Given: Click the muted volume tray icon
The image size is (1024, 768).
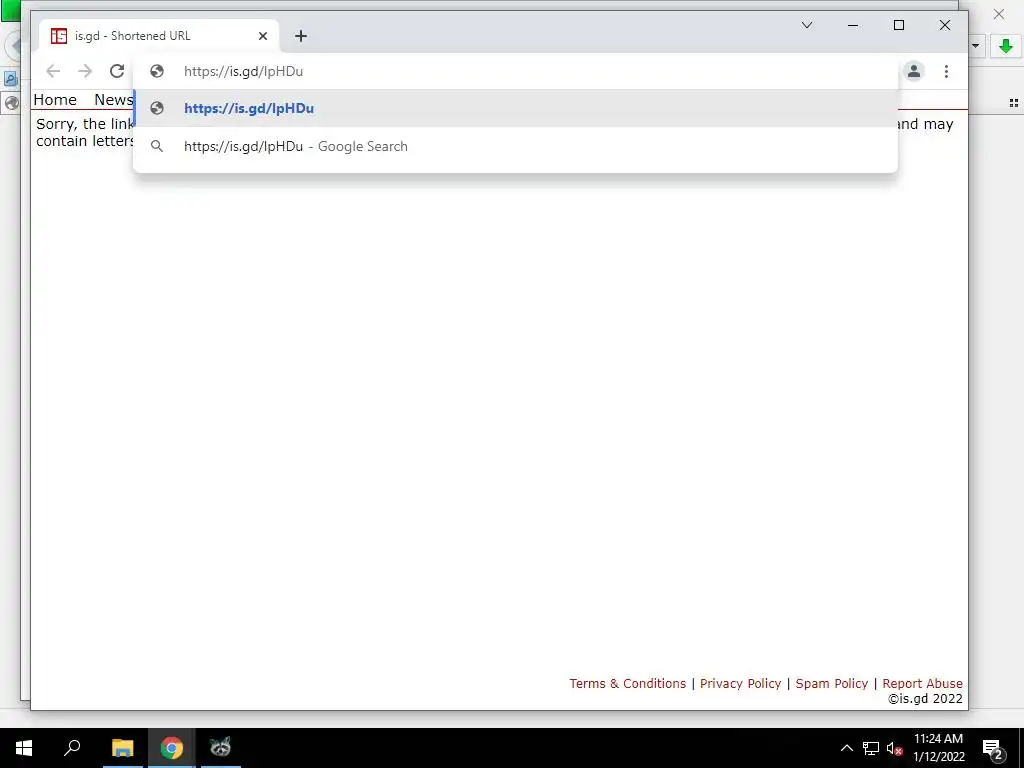Looking at the screenshot, I should [x=894, y=748].
